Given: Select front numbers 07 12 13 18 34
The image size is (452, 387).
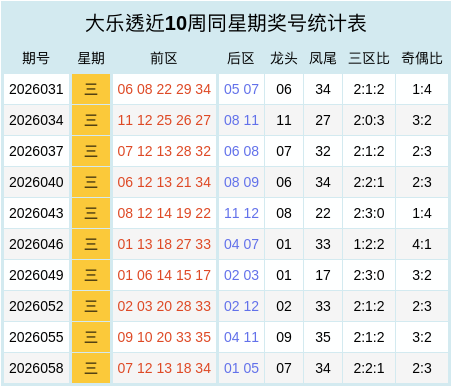Looking at the screenshot, I should tap(164, 368).
